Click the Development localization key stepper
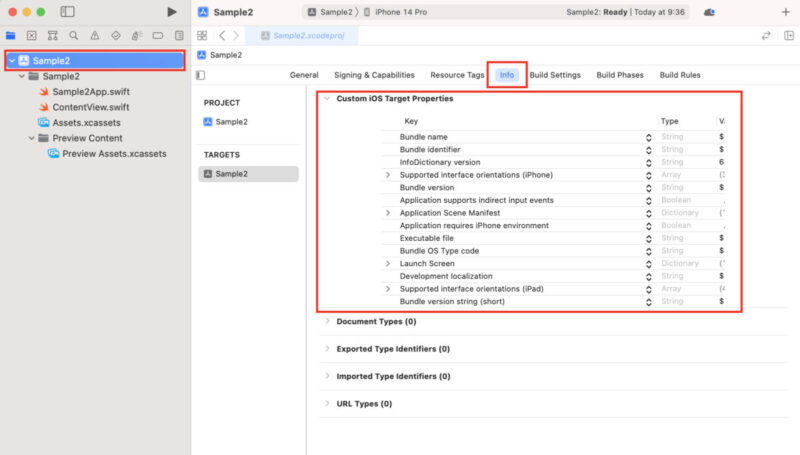The width and height of the screenshot is (800, 455). click(x=648, y=276)
